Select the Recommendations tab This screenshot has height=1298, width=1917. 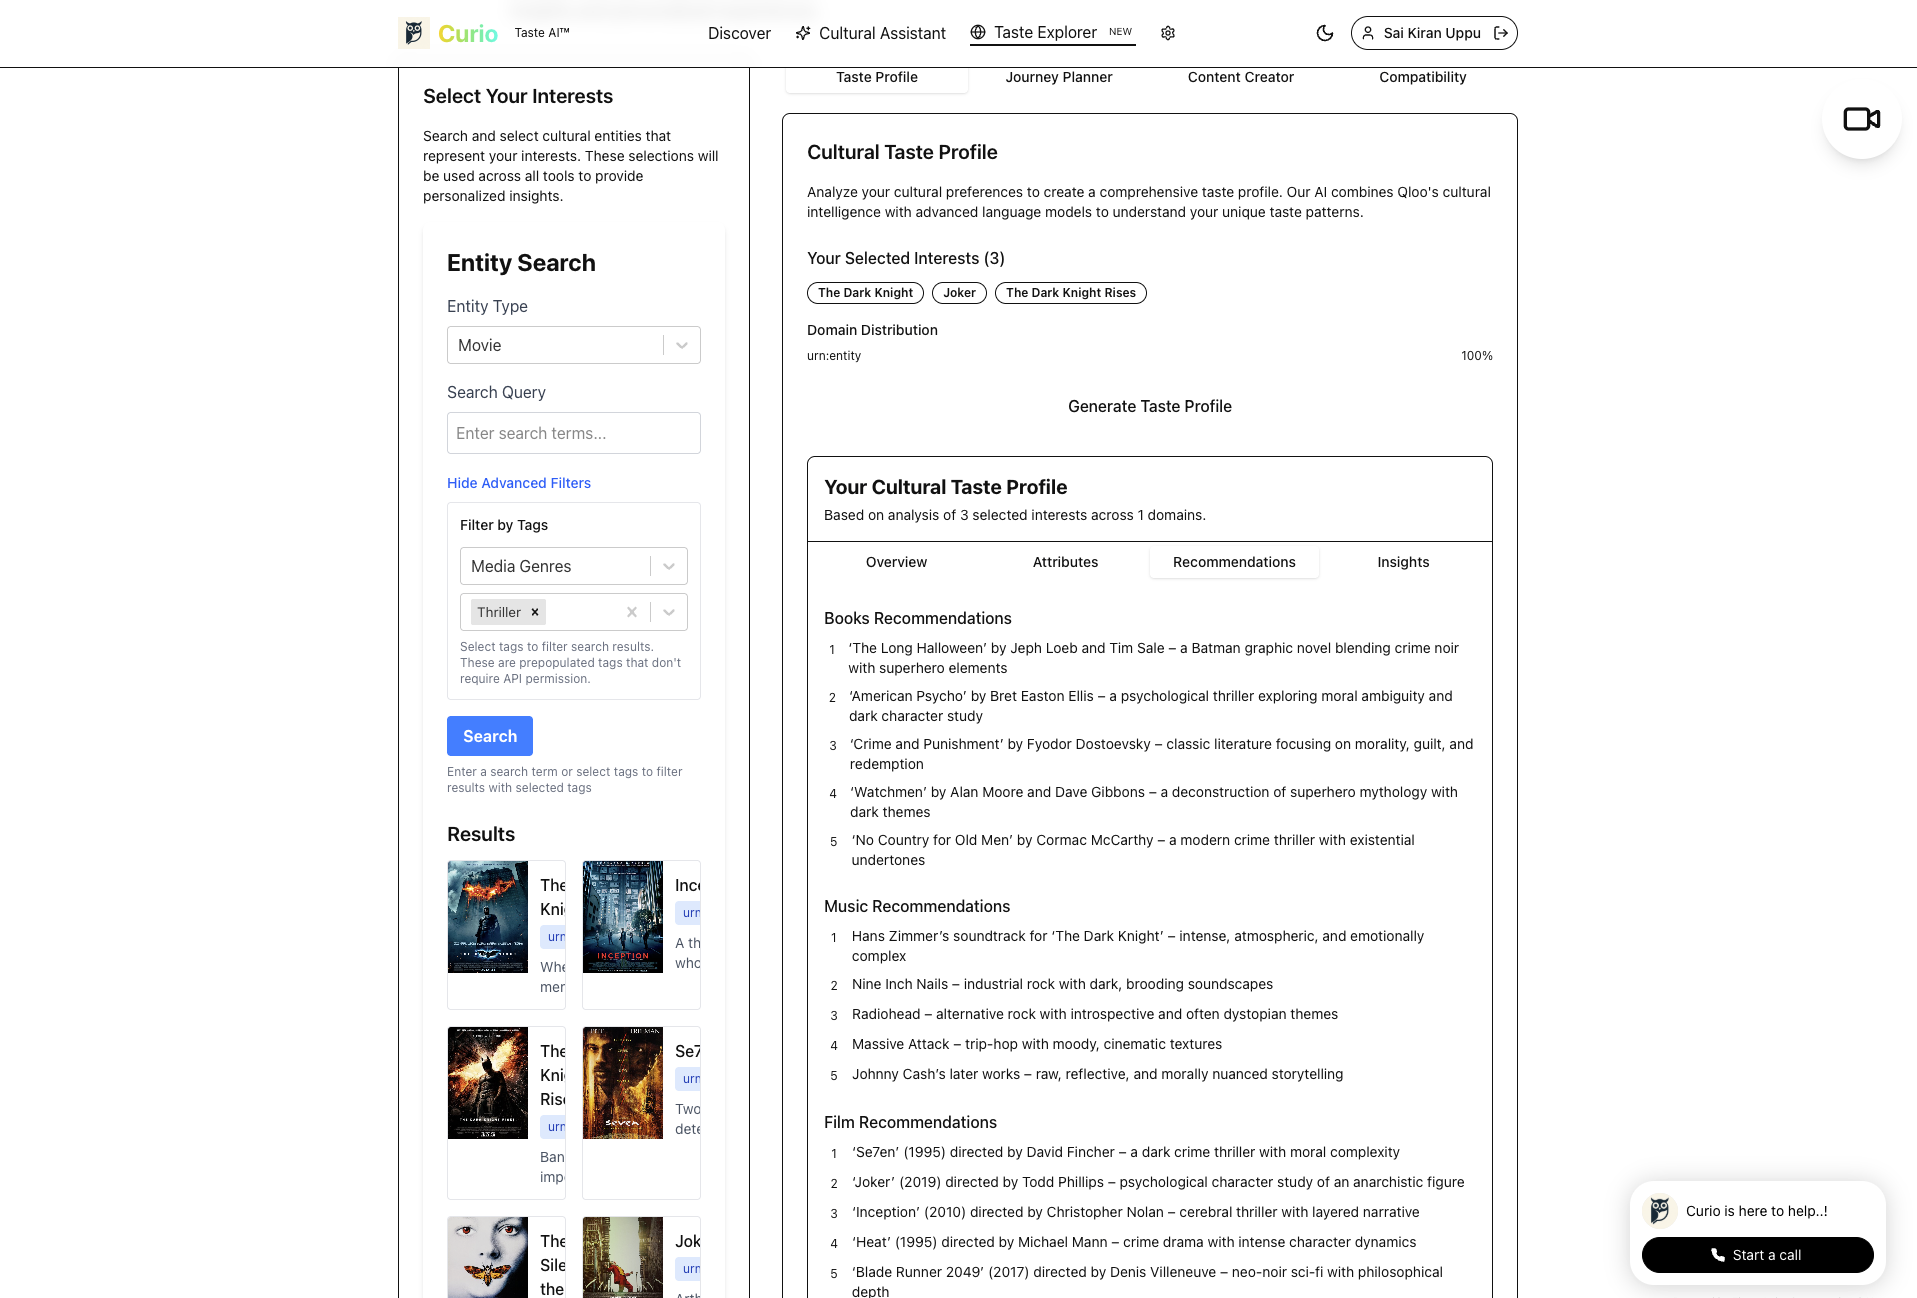[x=1234, y=562]
